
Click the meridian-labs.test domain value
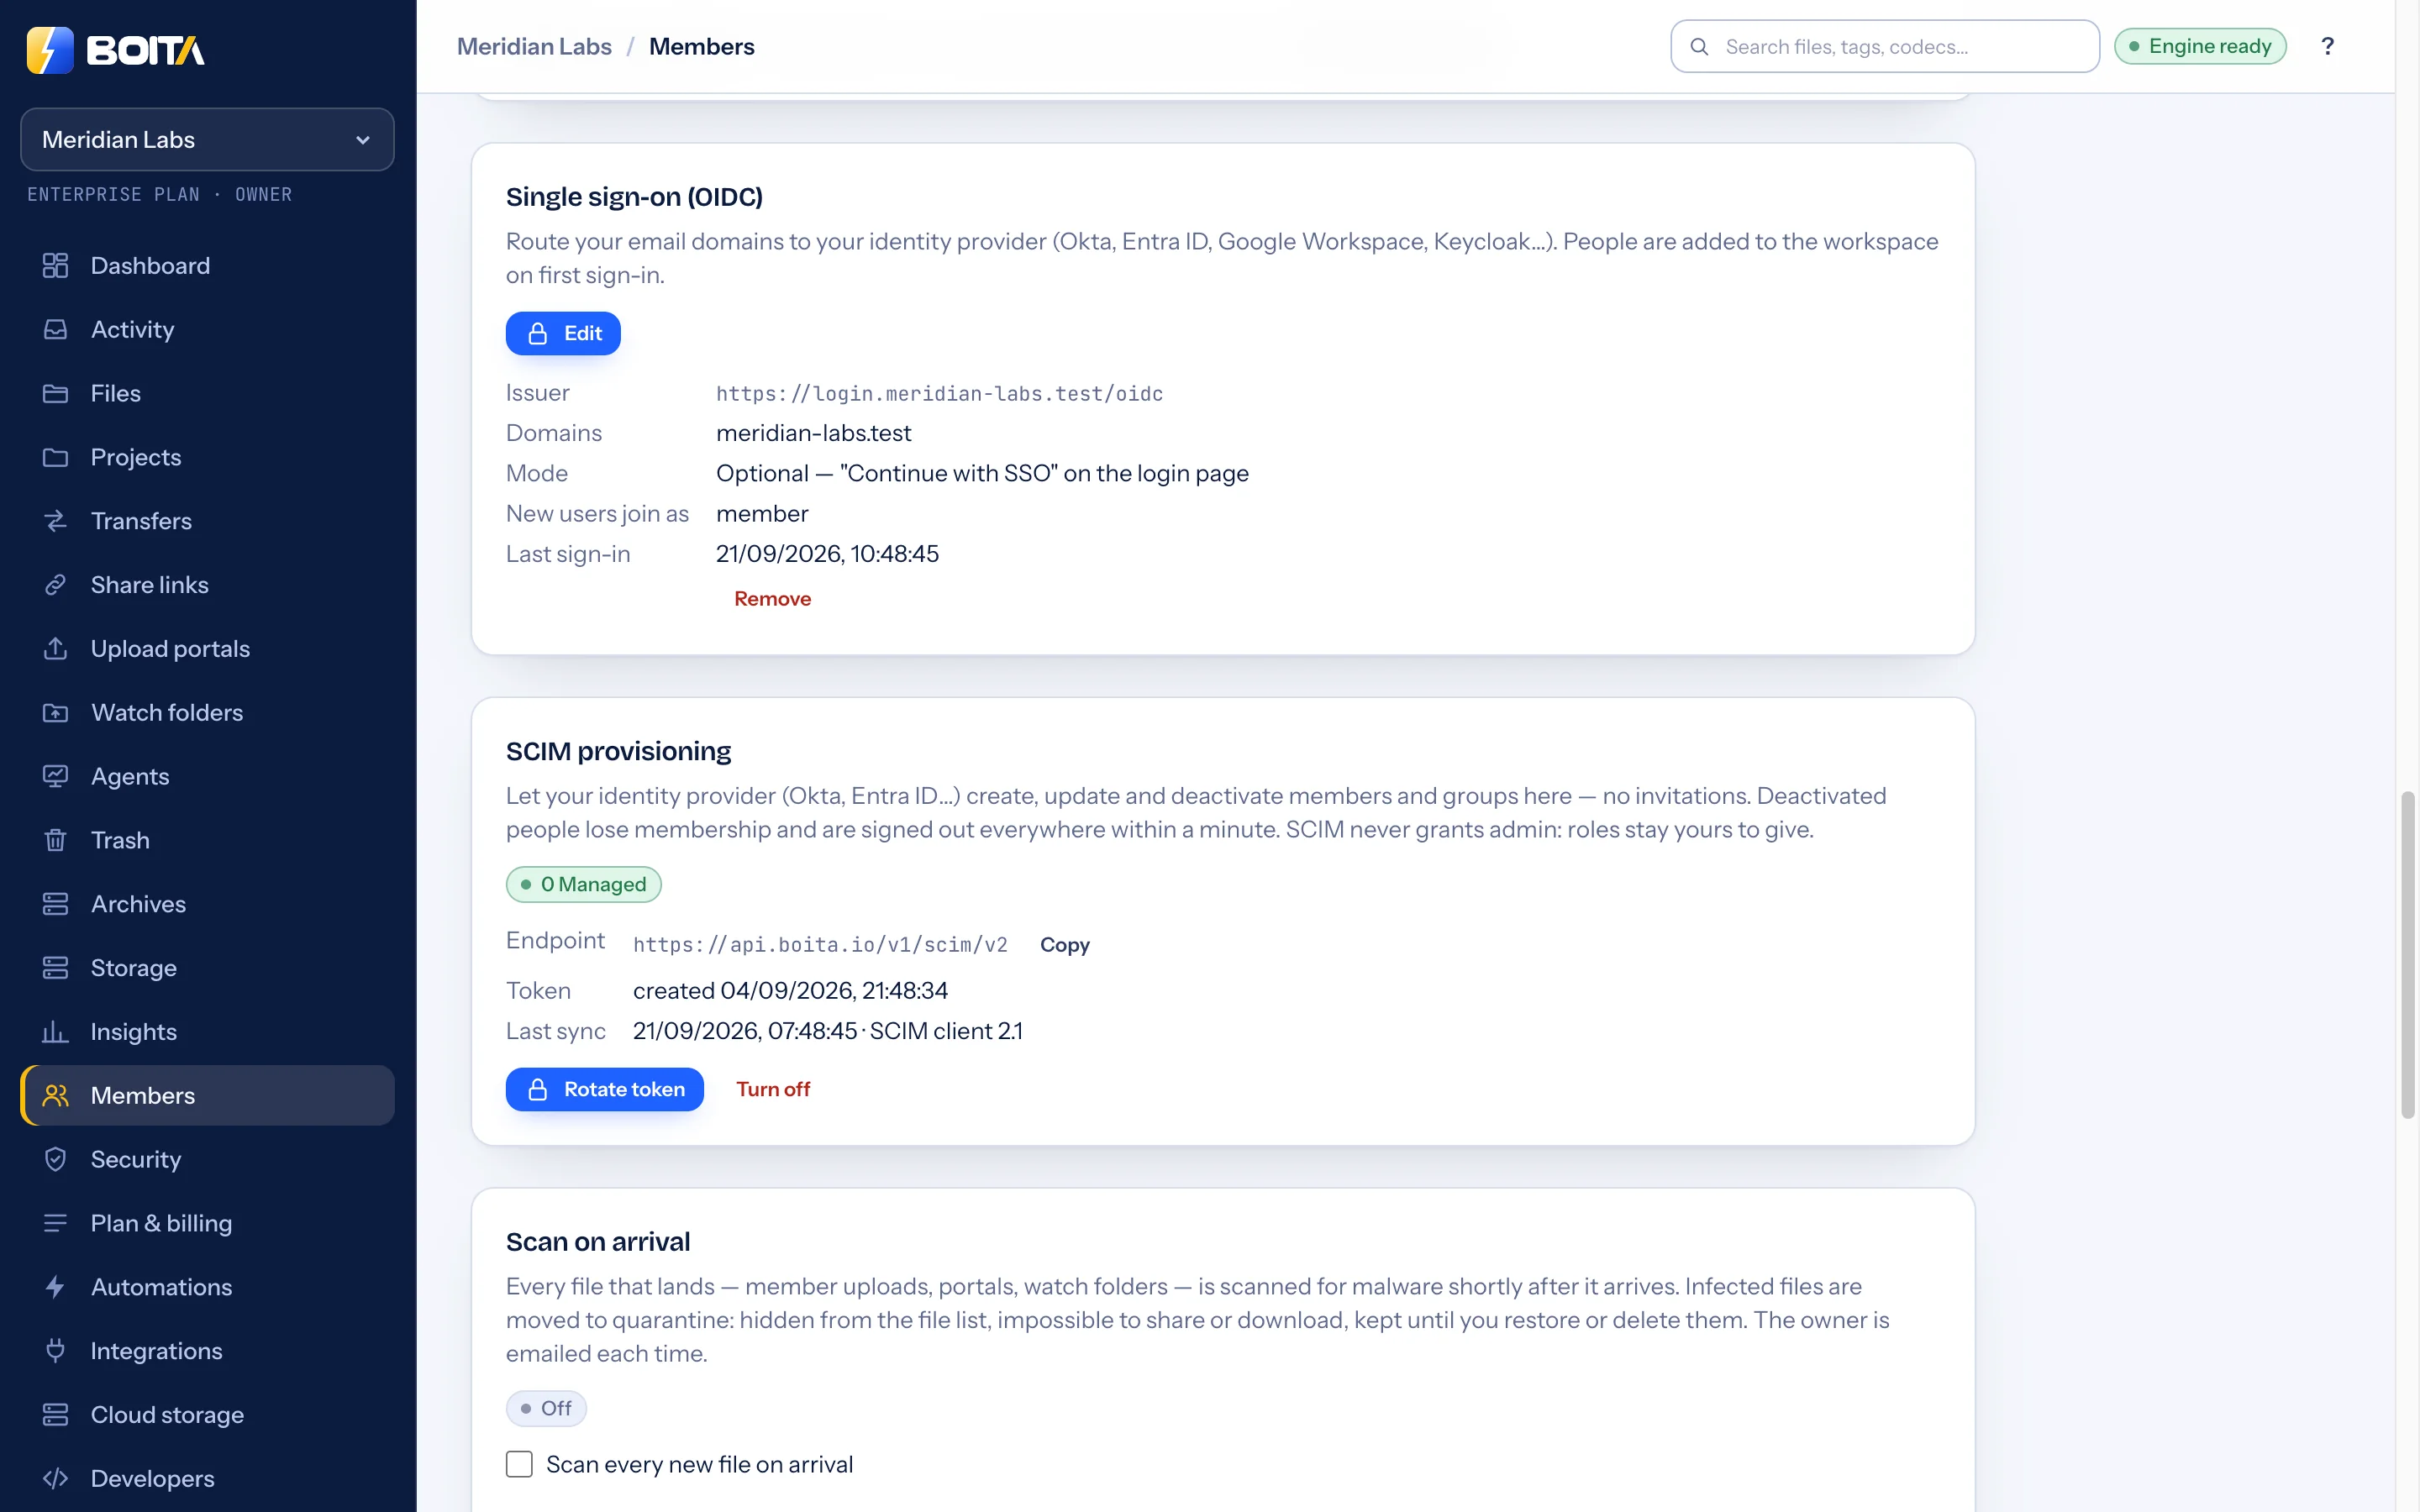coord(813,433)
